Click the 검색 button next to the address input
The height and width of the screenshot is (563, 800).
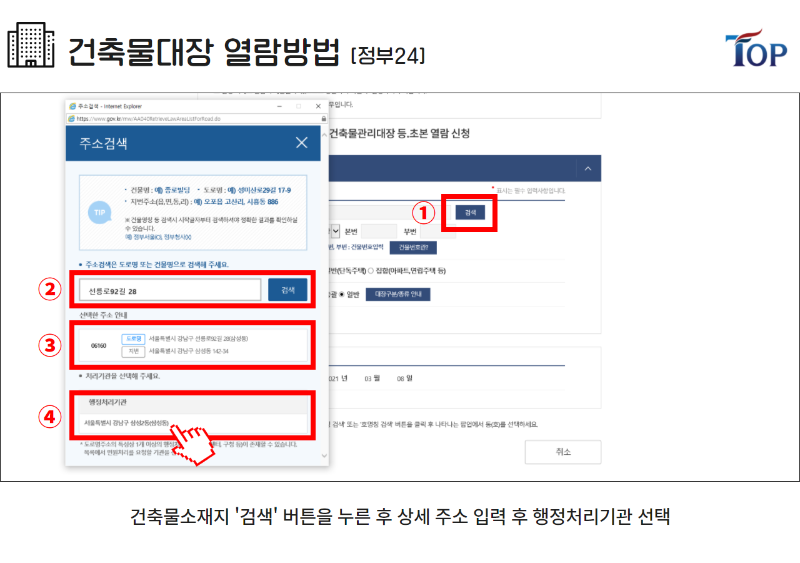(288, 290)
